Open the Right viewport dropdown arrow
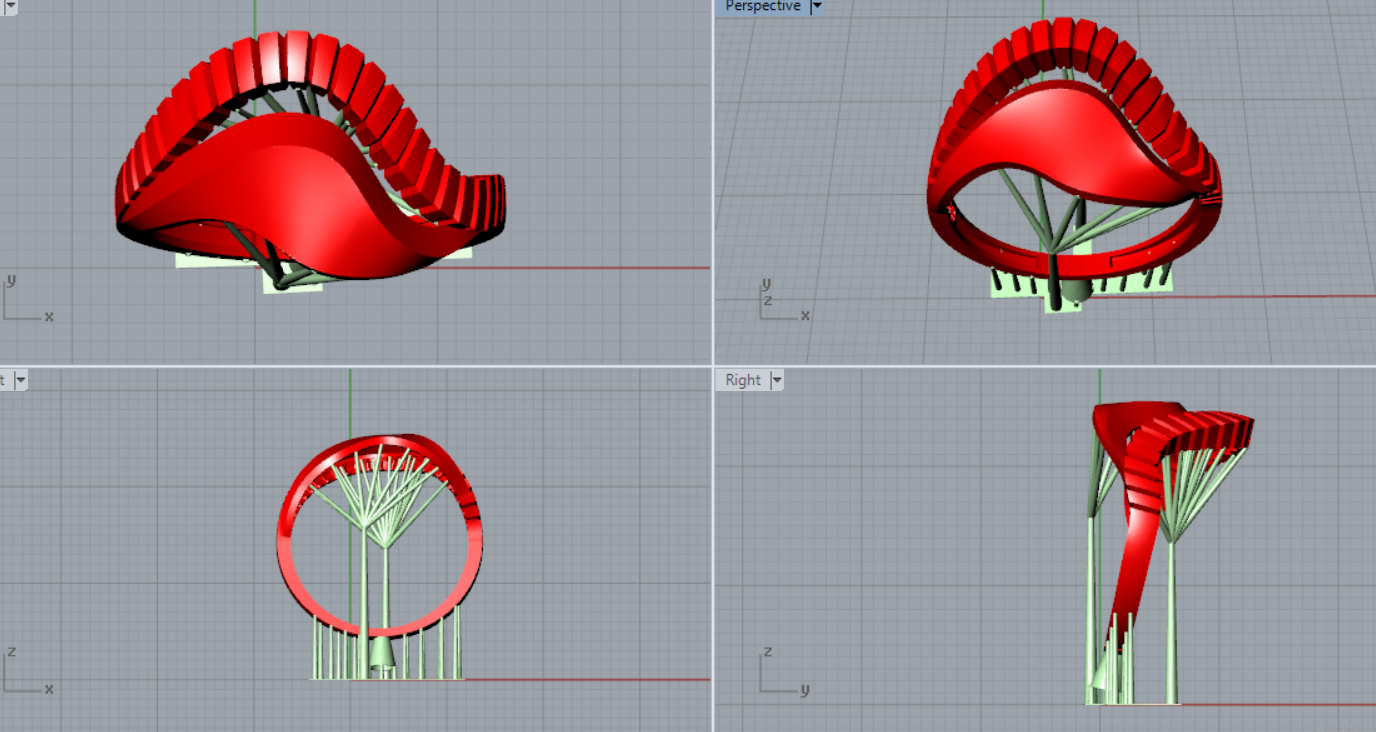This screenshot has height=732, width=1376. point(777,380)
